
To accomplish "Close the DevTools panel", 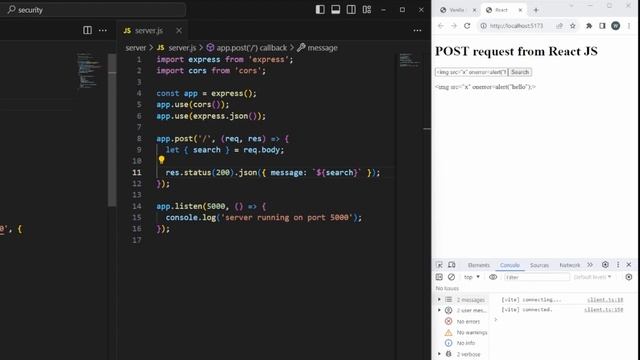I will (x=629, y=265).
